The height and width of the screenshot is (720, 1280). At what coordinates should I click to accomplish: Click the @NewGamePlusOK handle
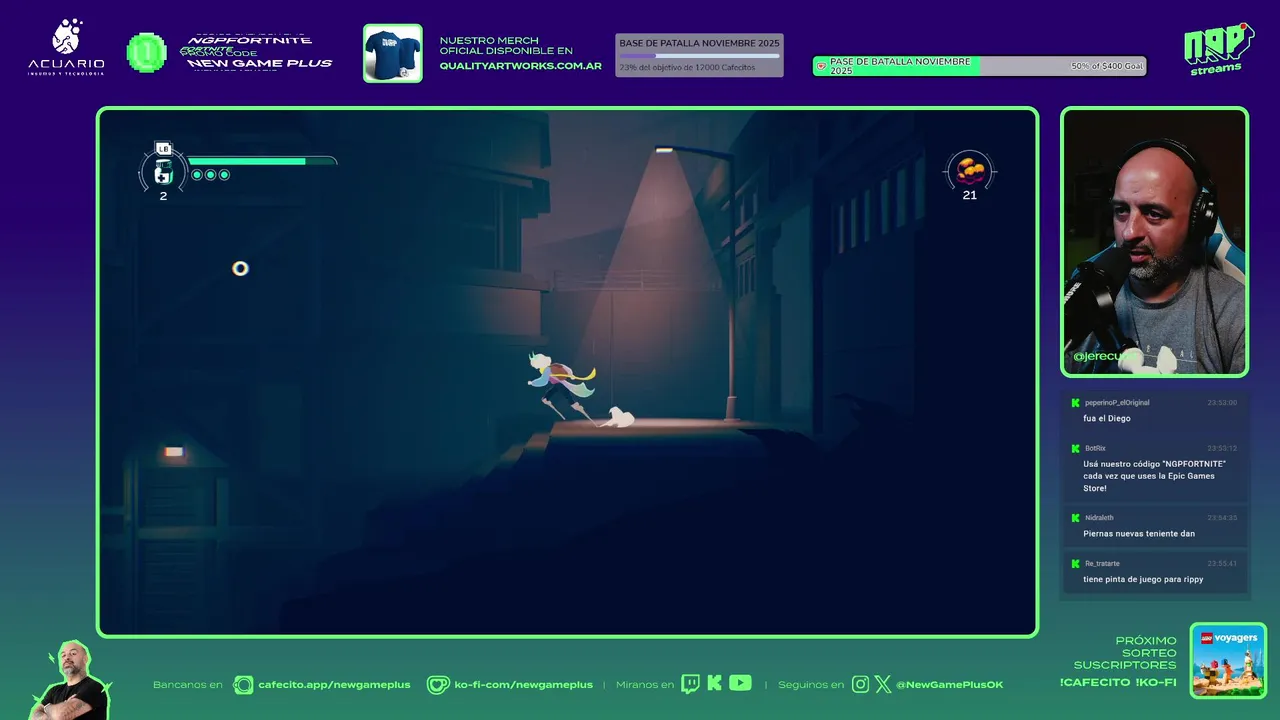pyautogui.click(x=949, y=685)
